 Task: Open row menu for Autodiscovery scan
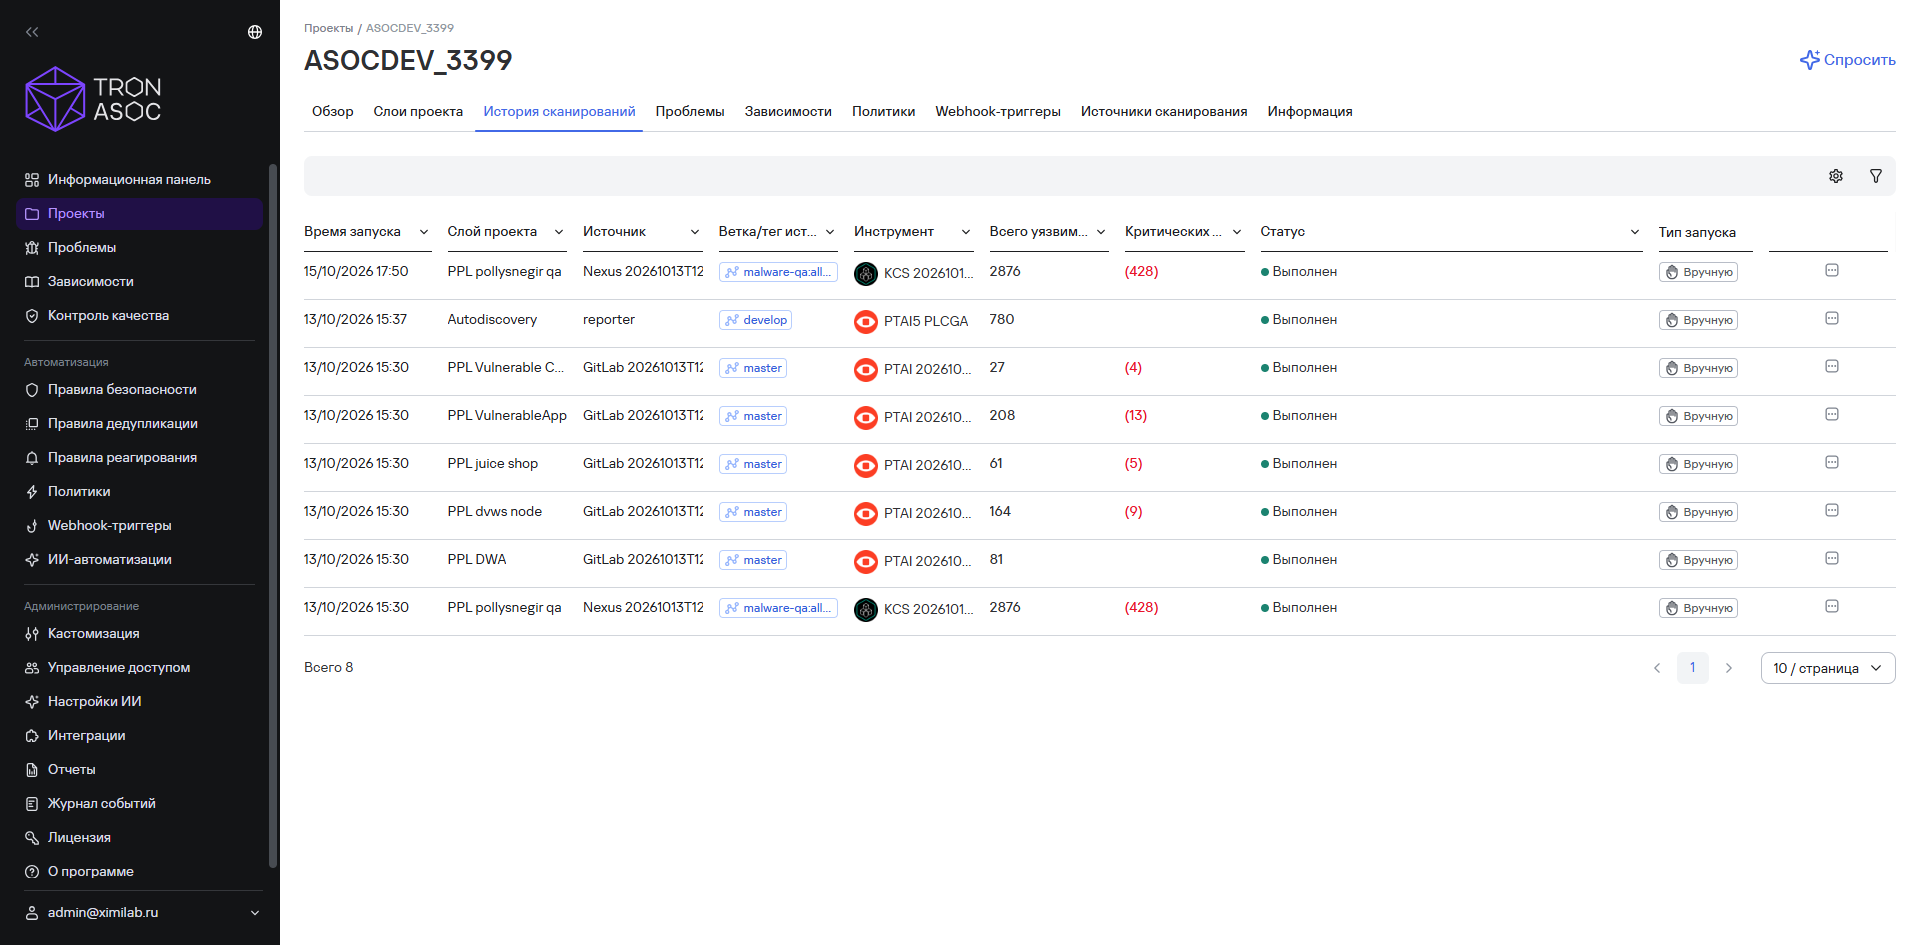pos(1832,319)
